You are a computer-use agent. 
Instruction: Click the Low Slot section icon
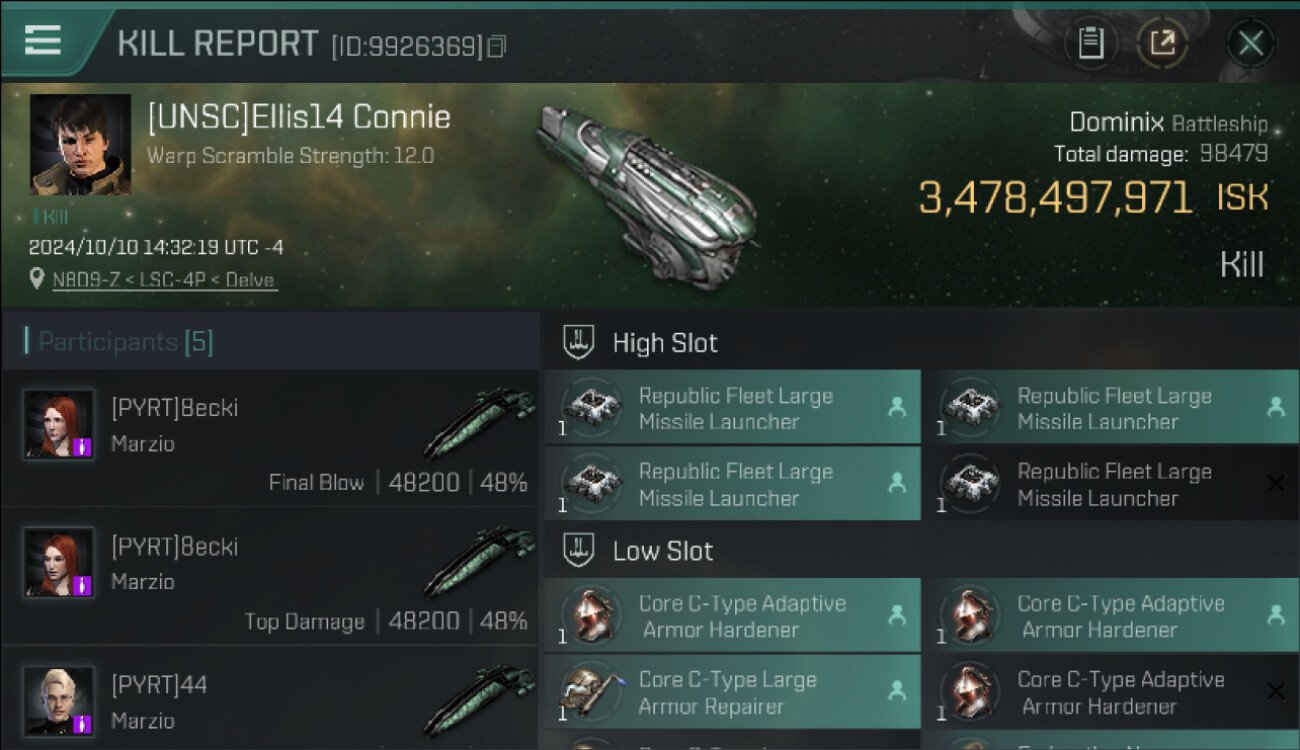[580, 550]
